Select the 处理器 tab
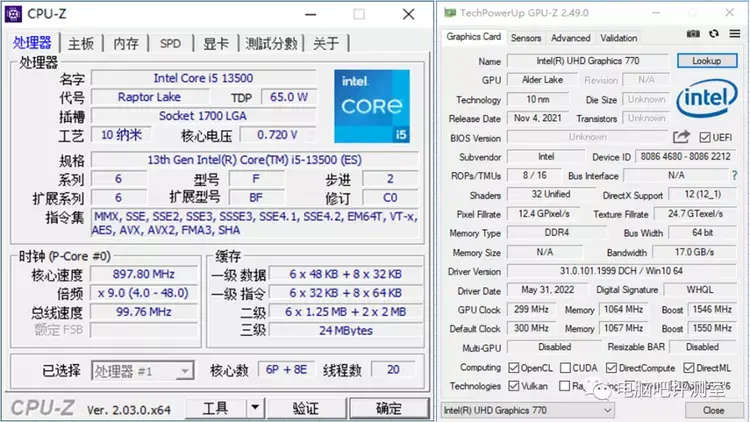 pyautogui.click(x=32, y=43)
